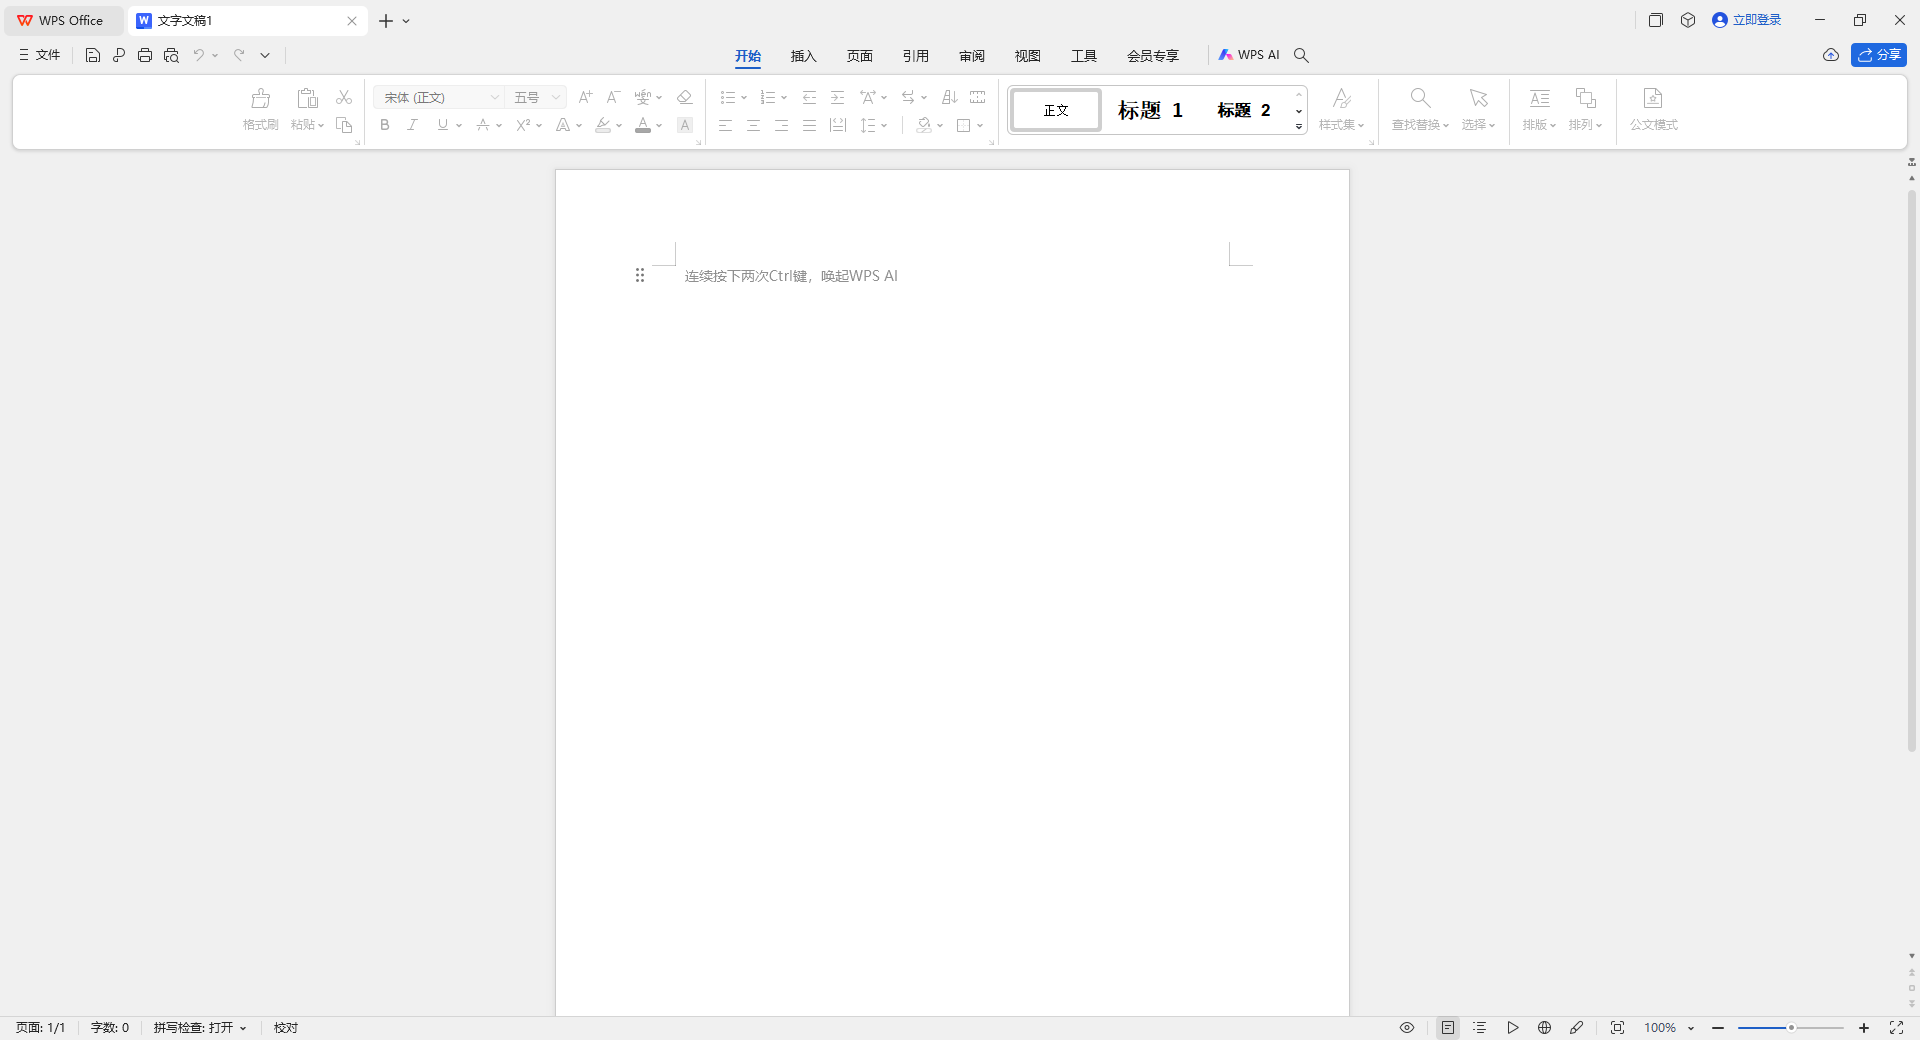The image size is (1920, 1040).
Task: Click the 分享 share button
Action: (x=1880, y=55)
